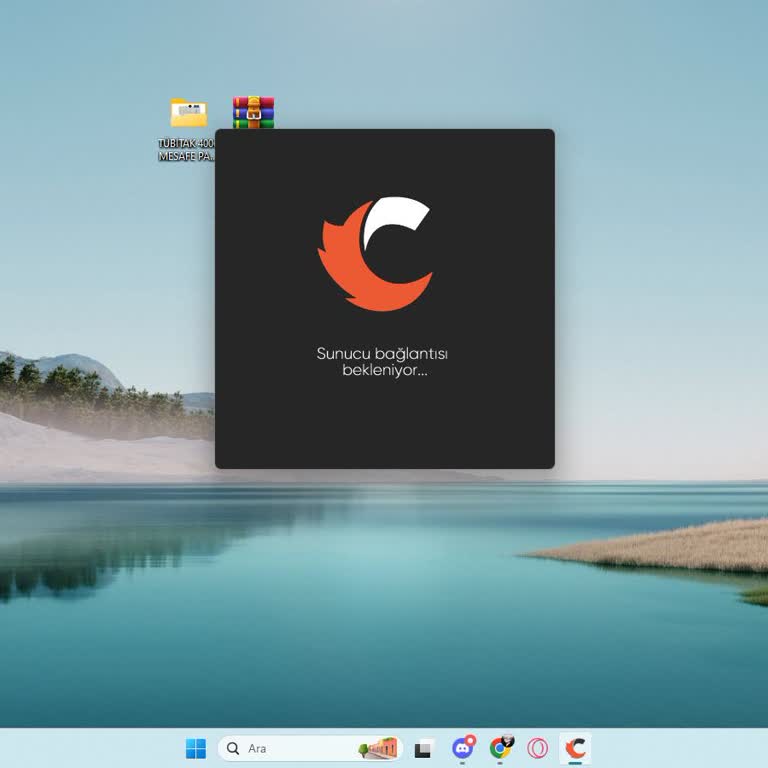
Task: Open Discord from the taskbar
Action: click(x=462, y=748)
